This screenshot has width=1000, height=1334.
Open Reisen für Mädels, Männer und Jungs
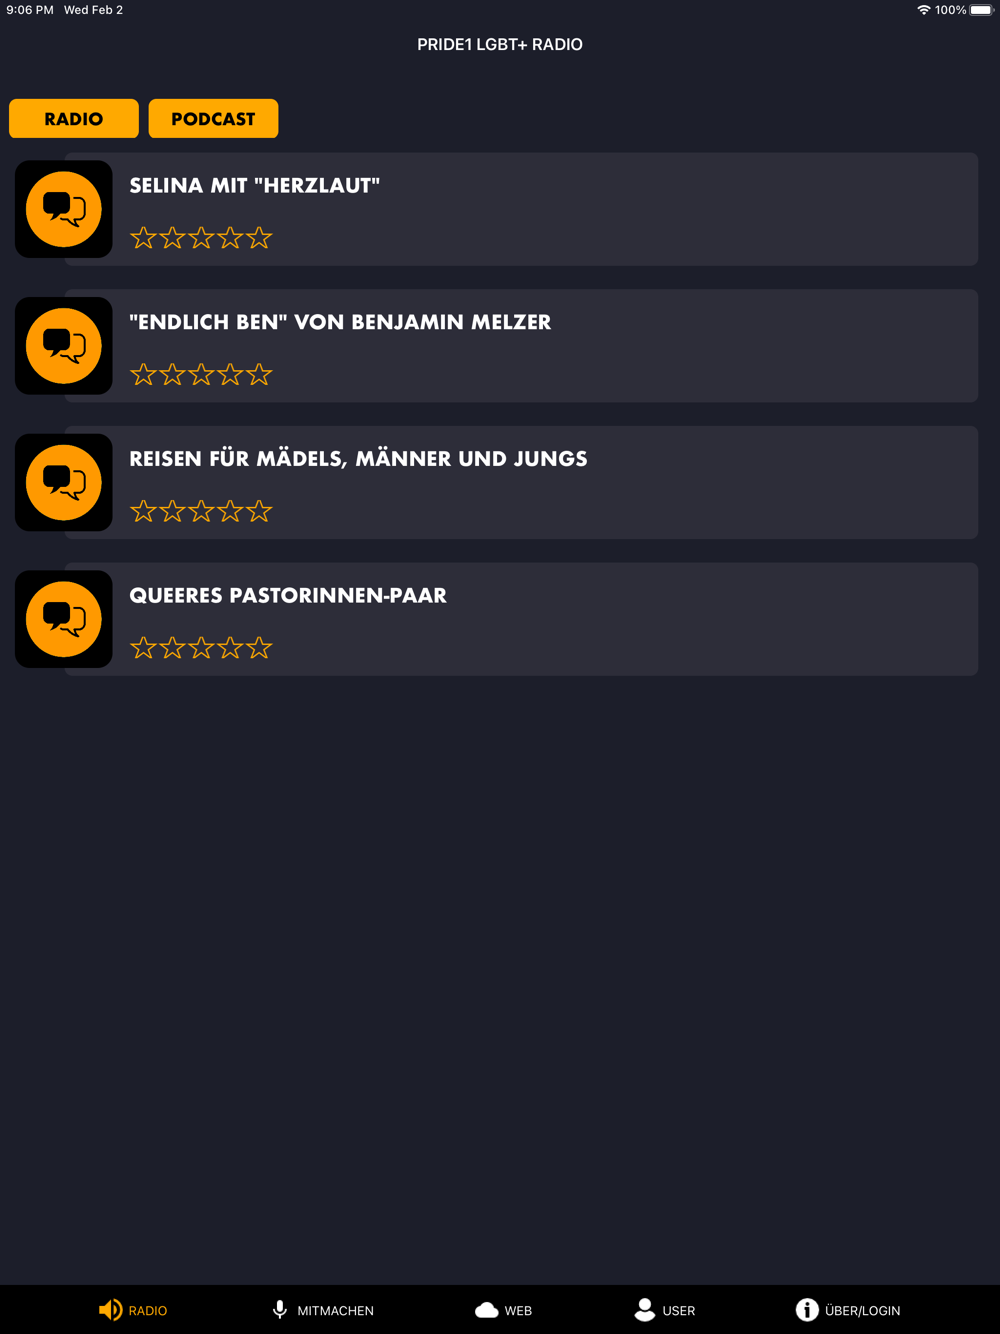[358, 459]
